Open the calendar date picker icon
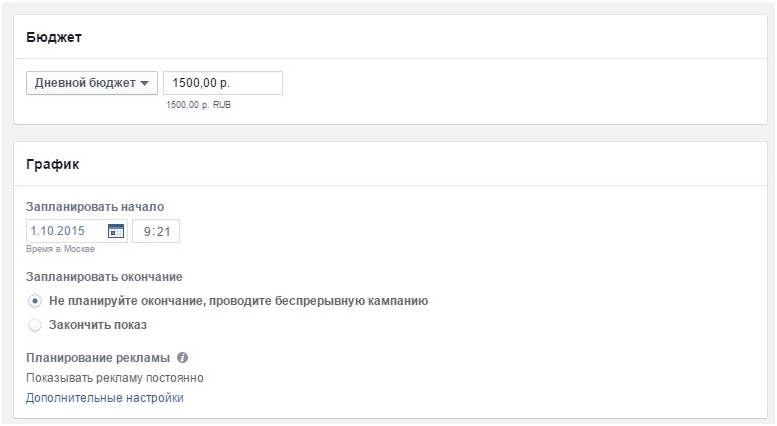Image resolution: width=777 pixels, height=426 pixels. 116,231
